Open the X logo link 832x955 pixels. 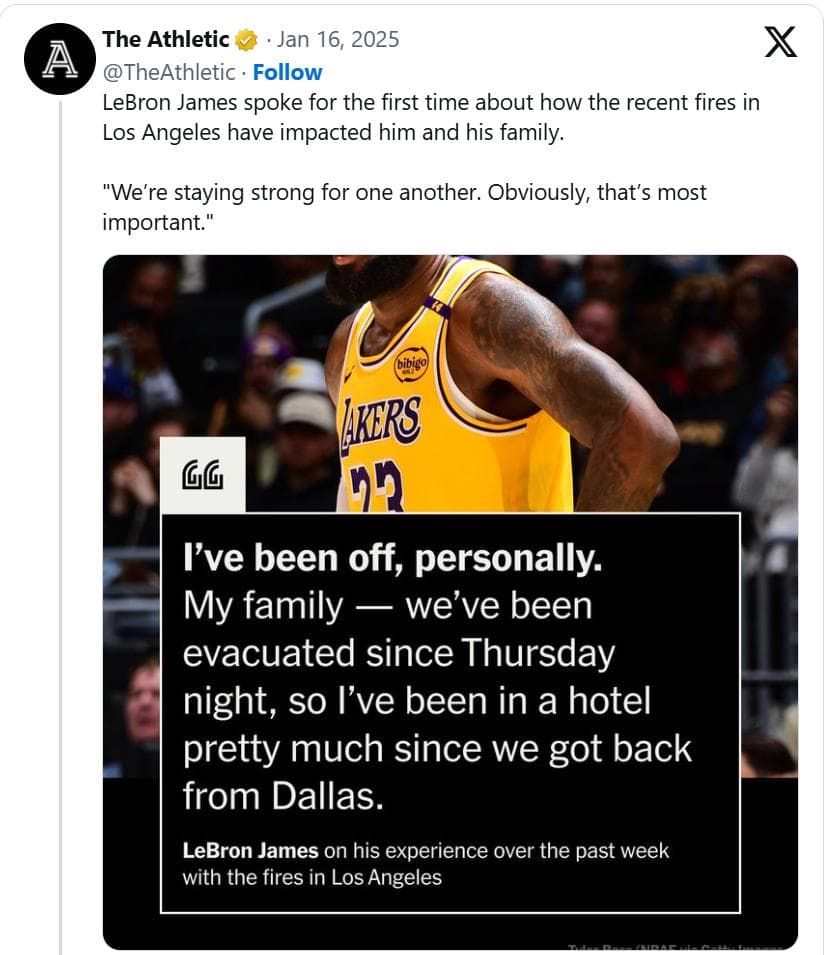pyautogui.click(x=780, y=42)
